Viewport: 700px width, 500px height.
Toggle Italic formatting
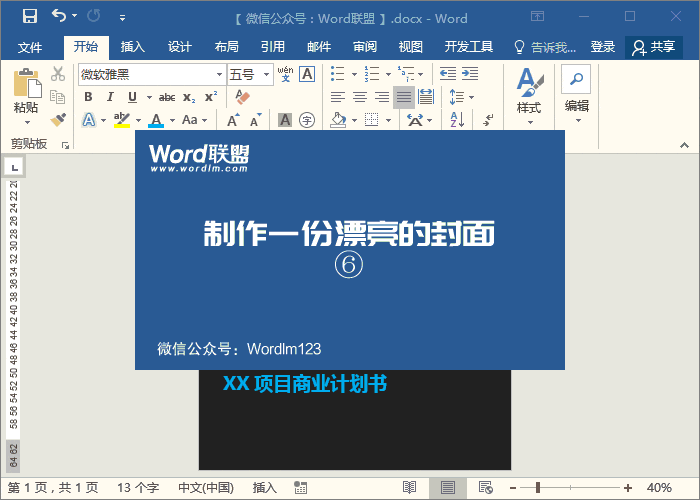tap(110, 97)
